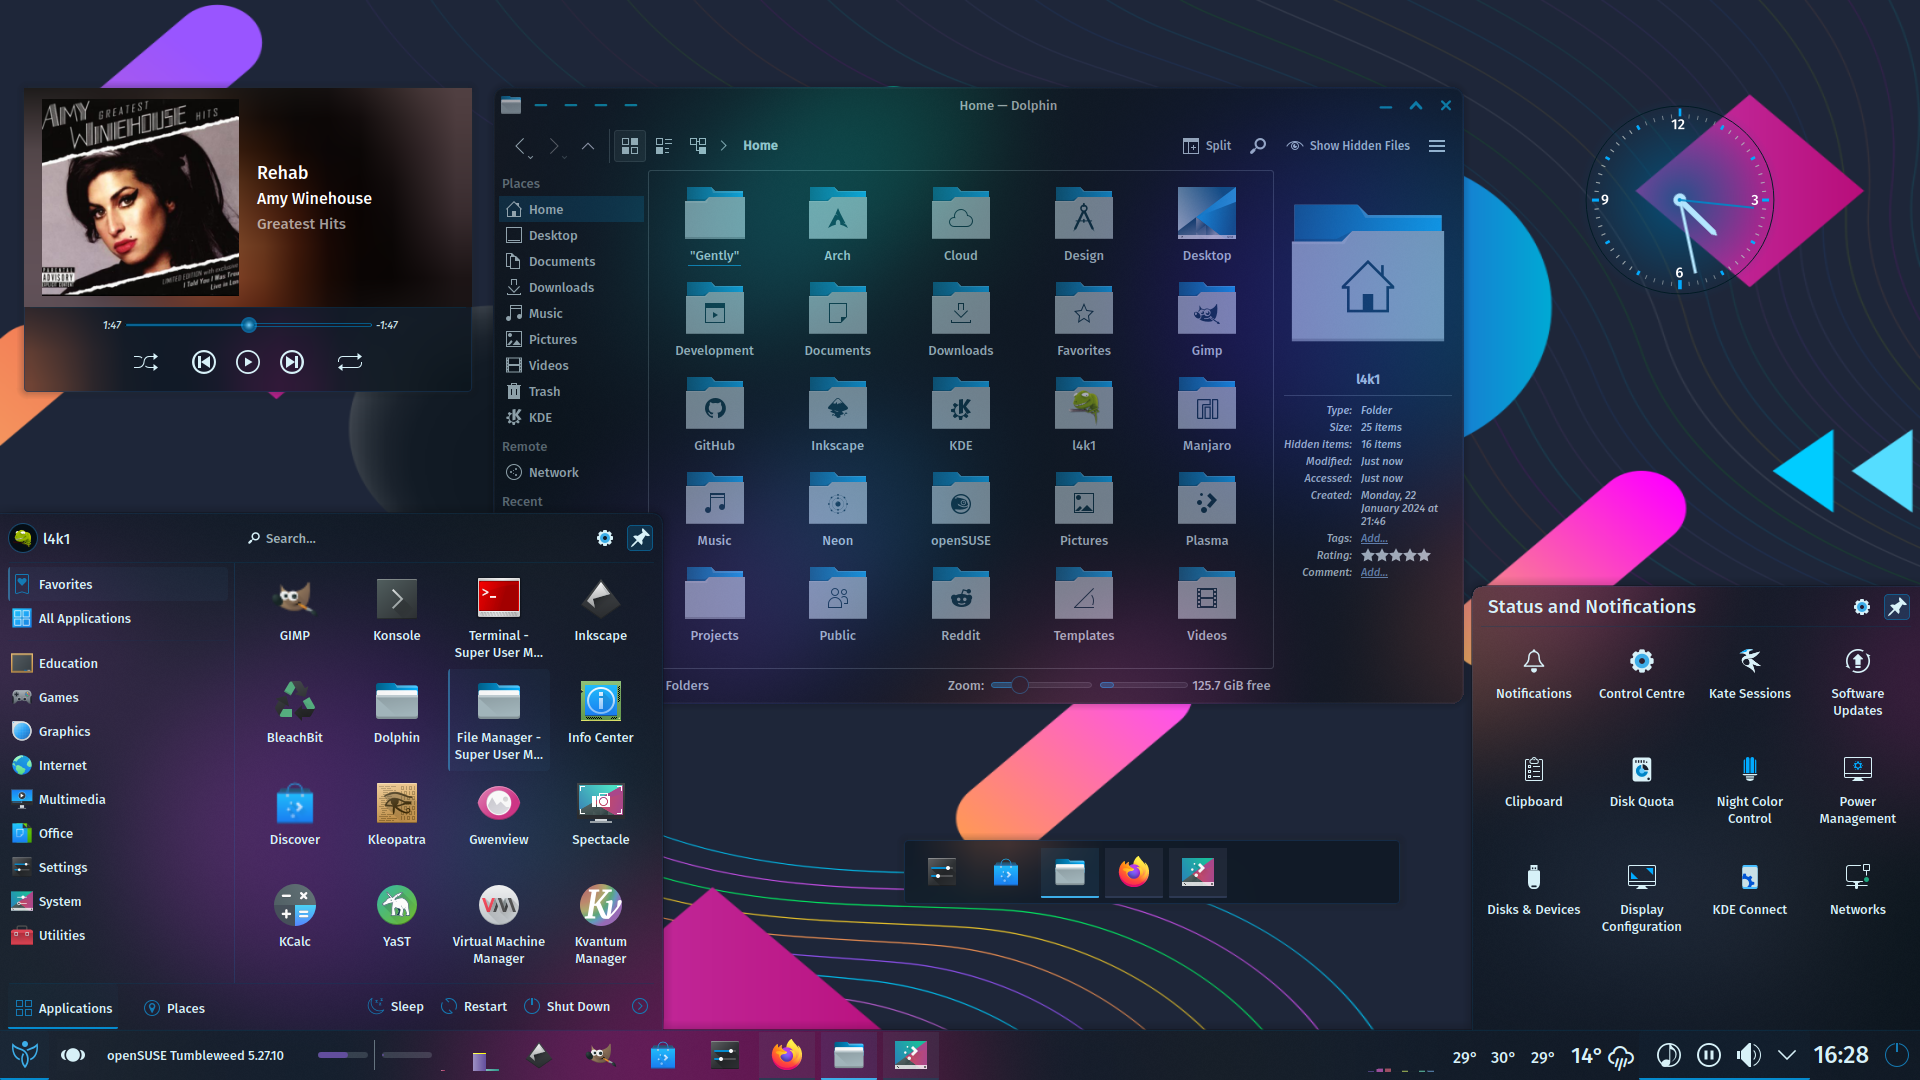Launch Spectacle screenshot tool
Viewport: 1920px width, 1080px height.
tap(601, 814)
